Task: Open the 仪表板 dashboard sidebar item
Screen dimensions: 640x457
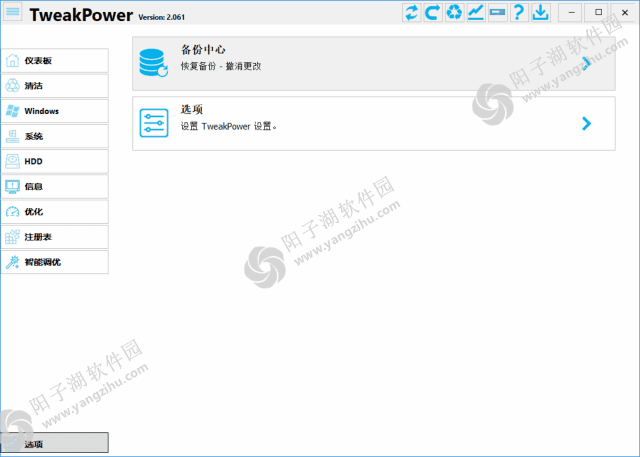Action: click(55, 60)
